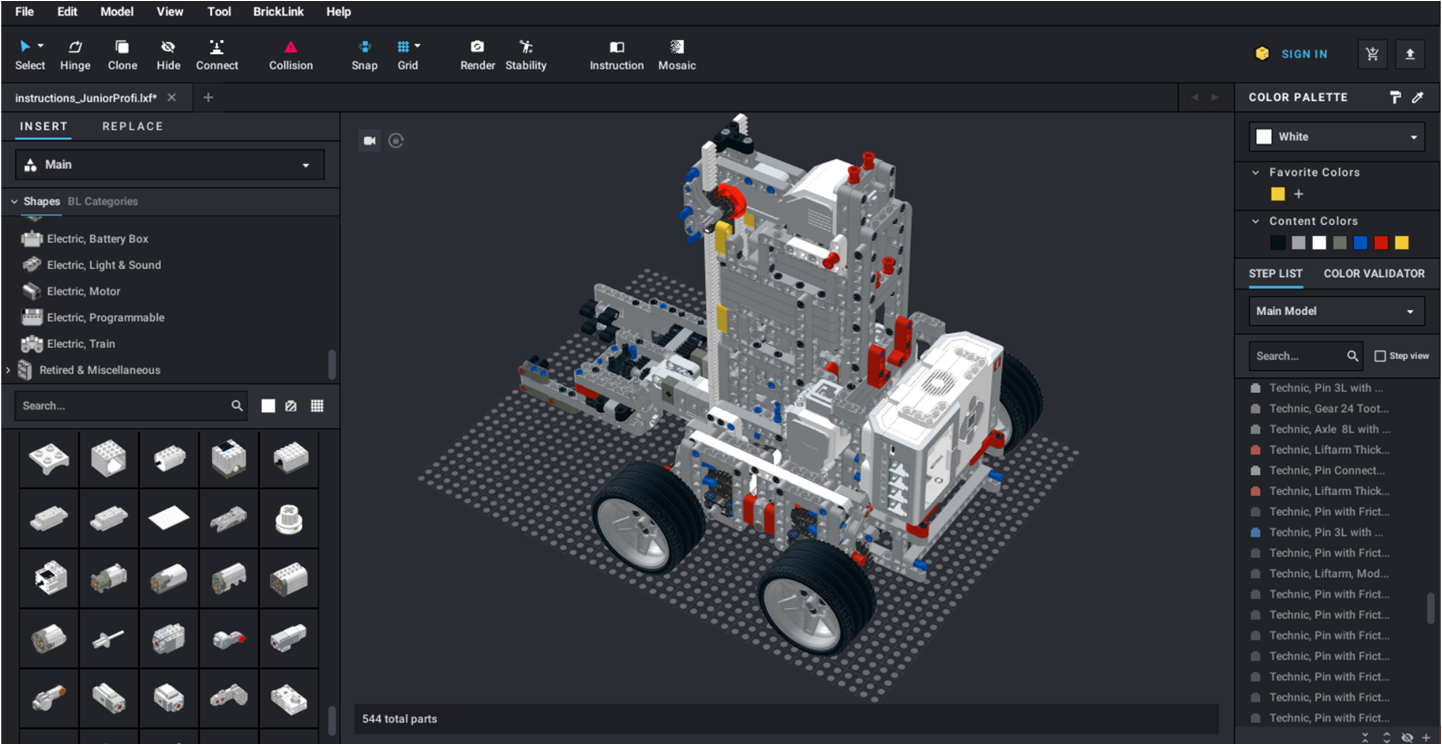Pick the Select tool arrow icon
The image size is (1442, 745).
(25, 46)
